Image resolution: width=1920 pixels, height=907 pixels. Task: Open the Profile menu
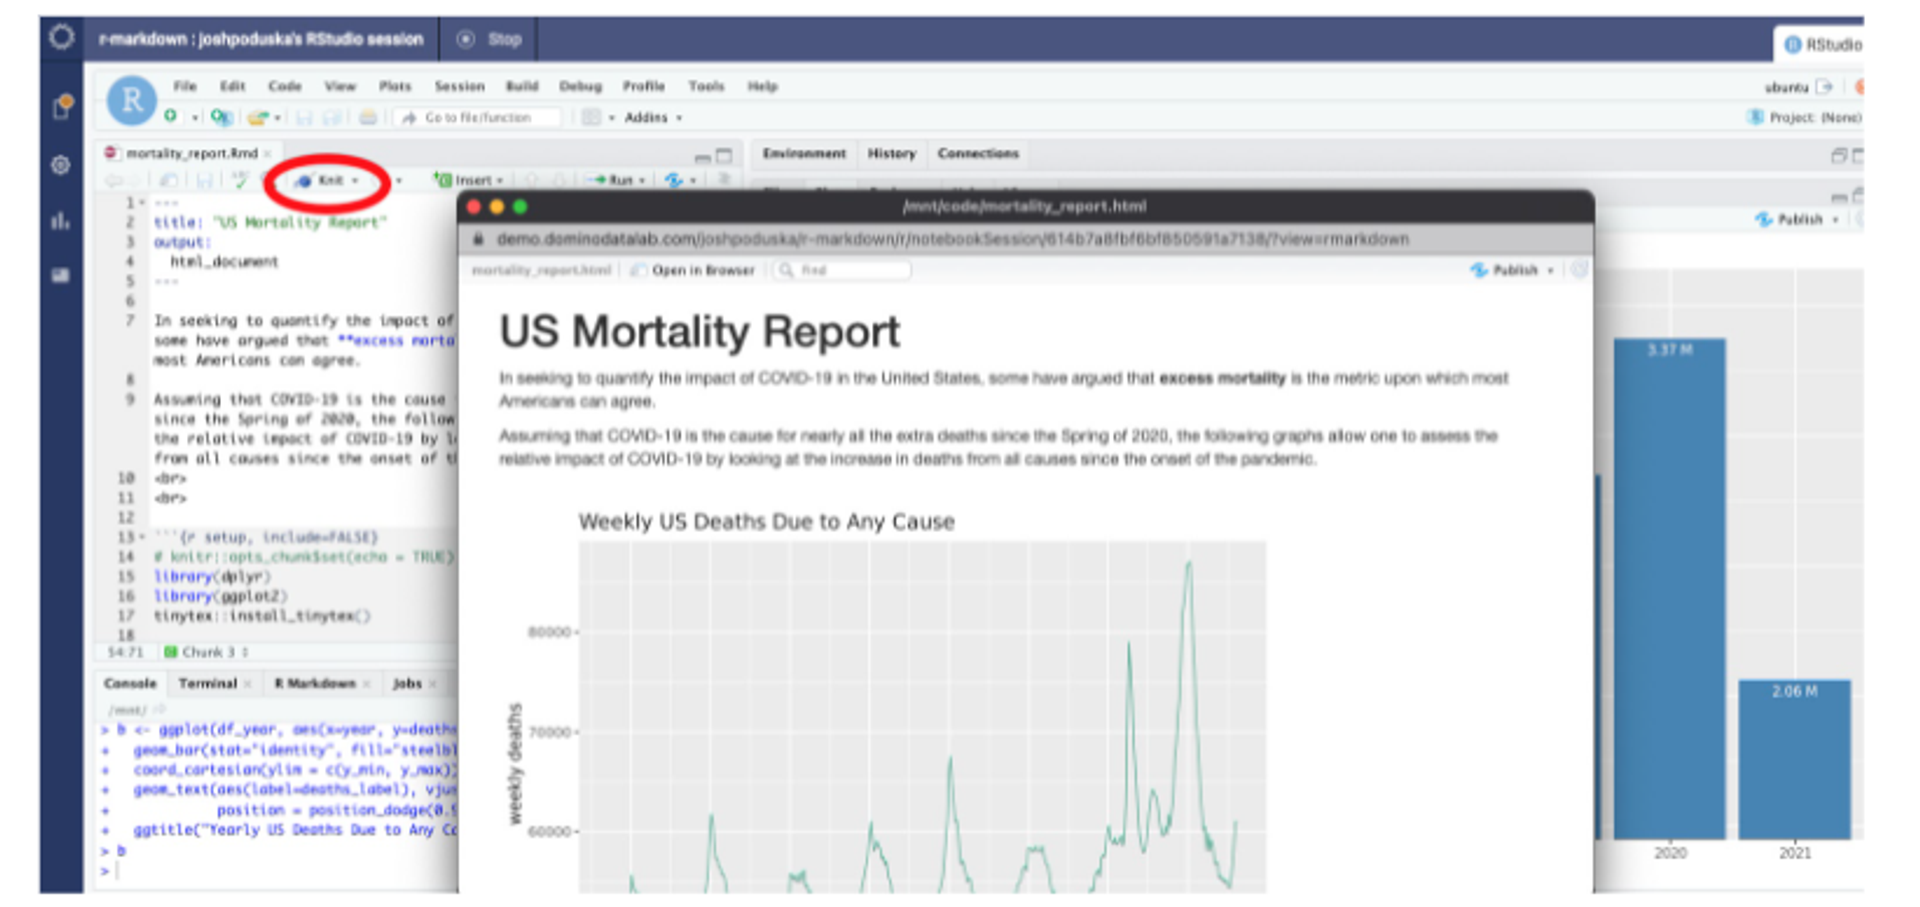point(644,86)
